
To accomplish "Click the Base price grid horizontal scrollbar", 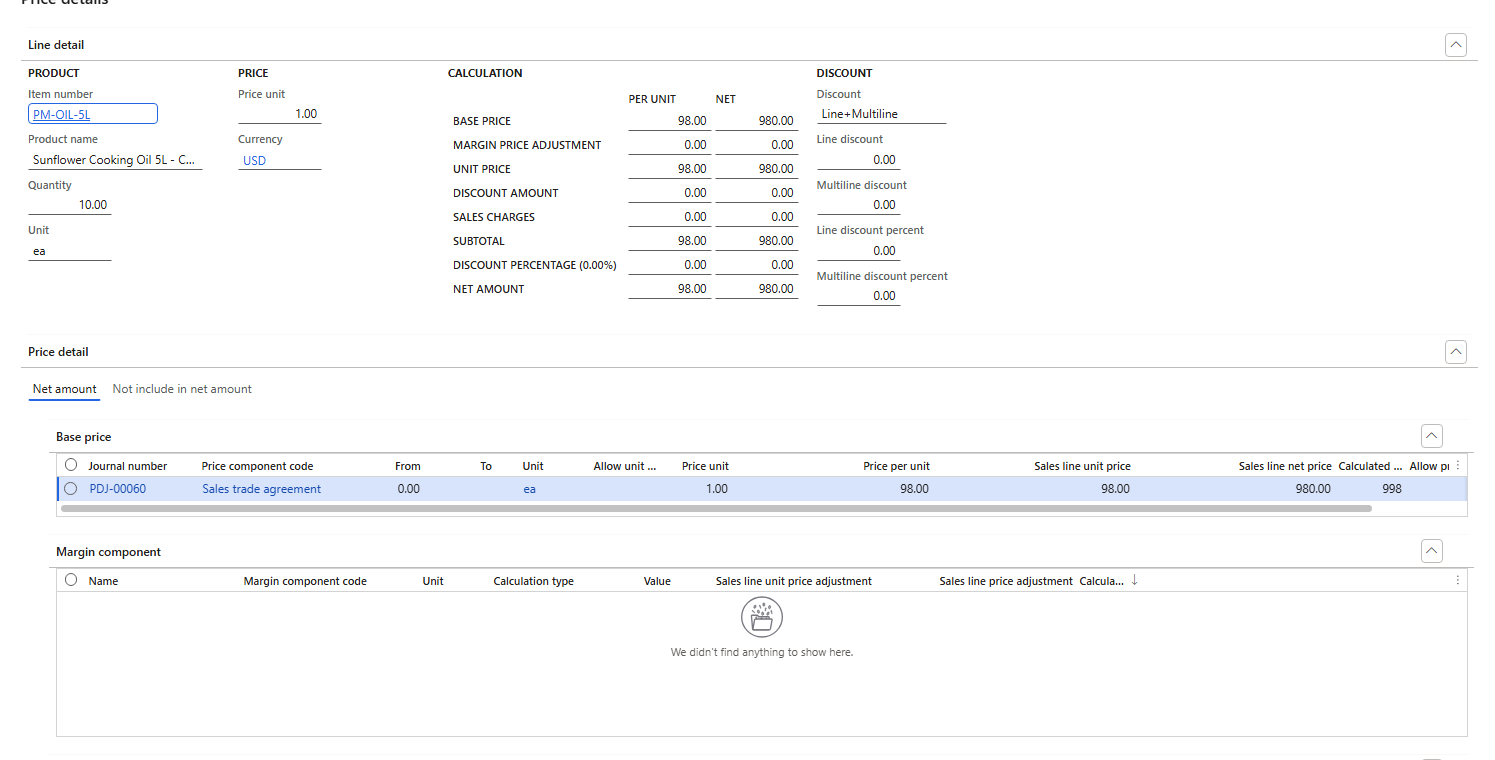I will click(716, 508).
